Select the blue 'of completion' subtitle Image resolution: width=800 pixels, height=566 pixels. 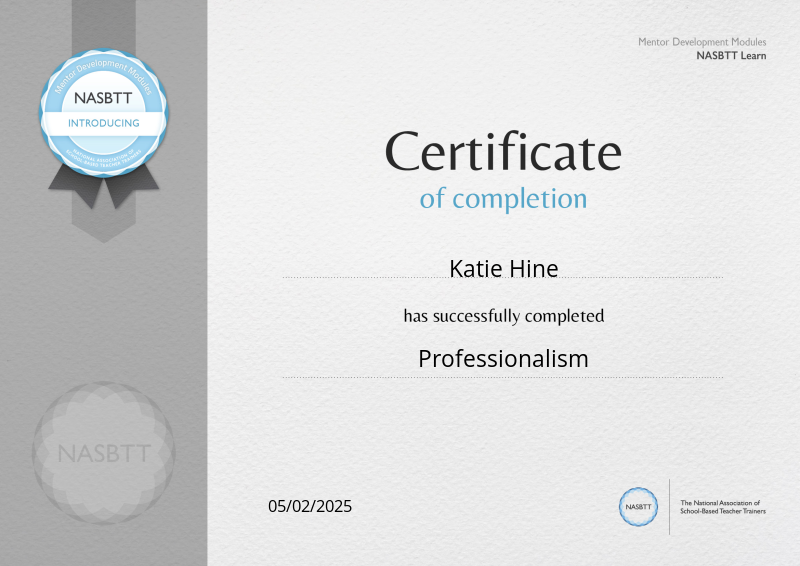point(503,198)
